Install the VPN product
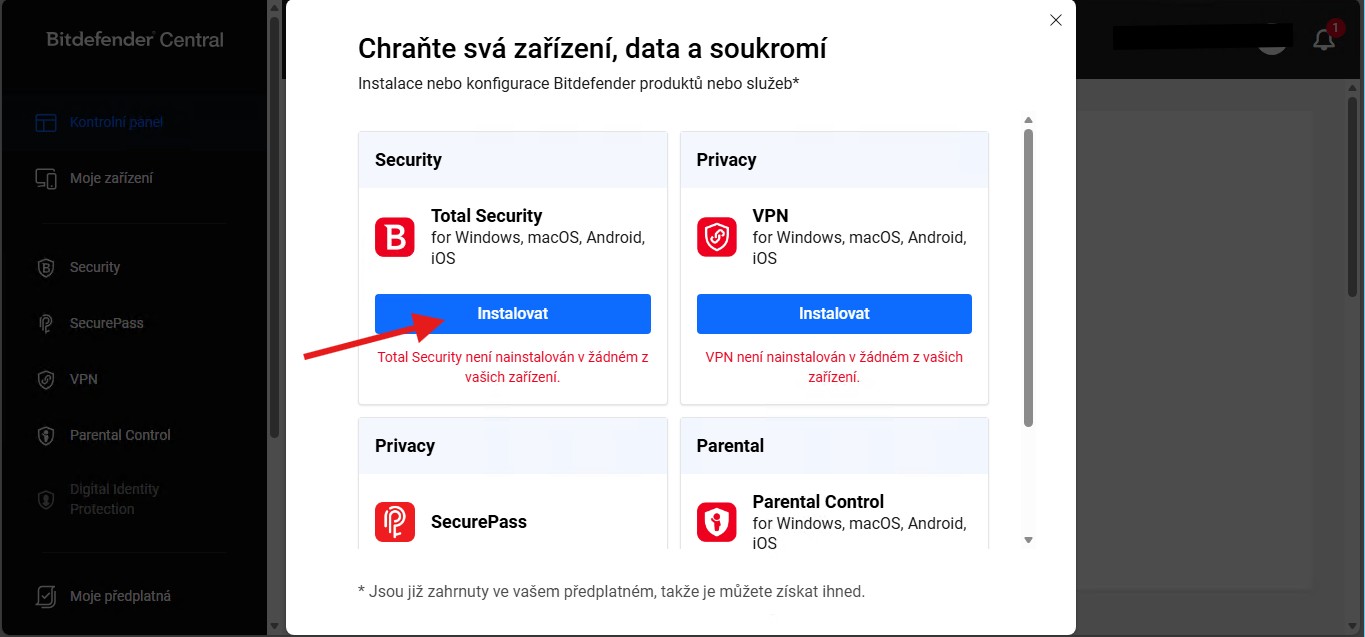Screen dimensions: 1365x637 pos(834,314)
